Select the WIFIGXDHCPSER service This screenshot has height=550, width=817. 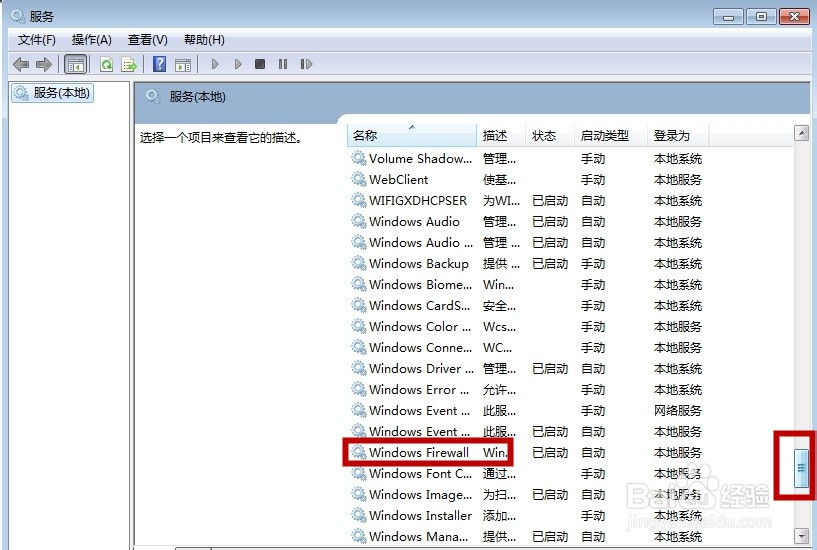coord(526,201)
